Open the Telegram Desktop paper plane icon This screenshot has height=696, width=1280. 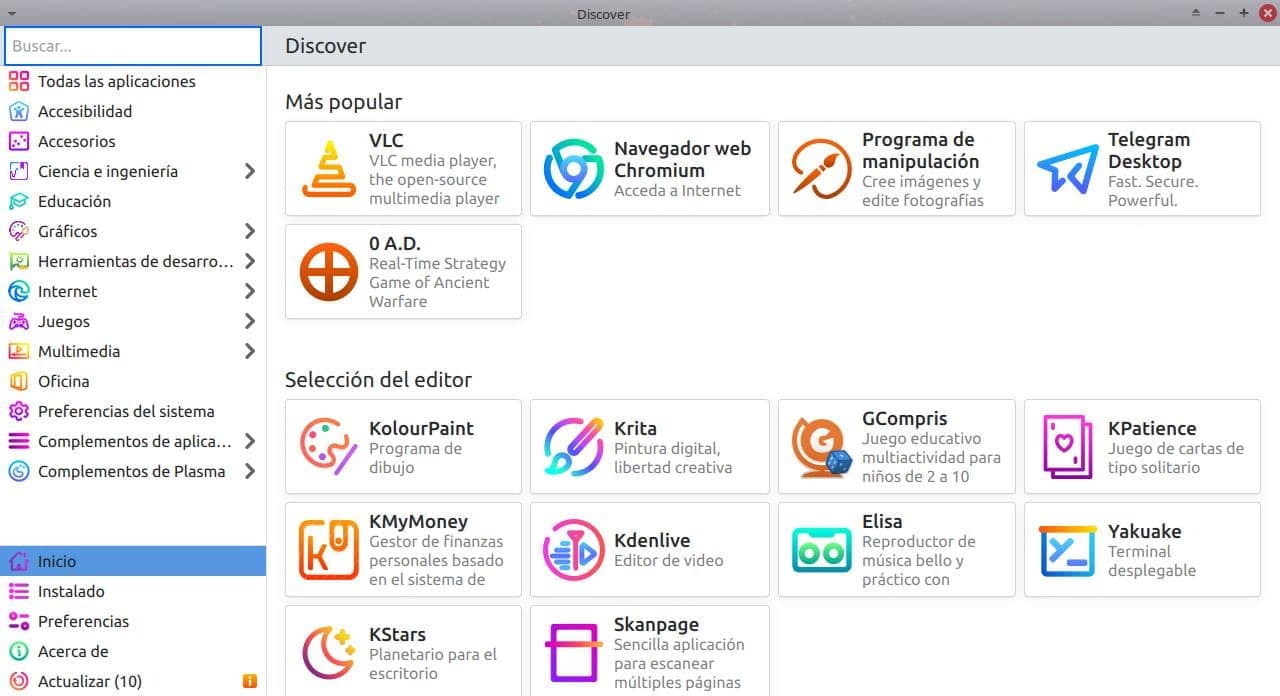1067,169
